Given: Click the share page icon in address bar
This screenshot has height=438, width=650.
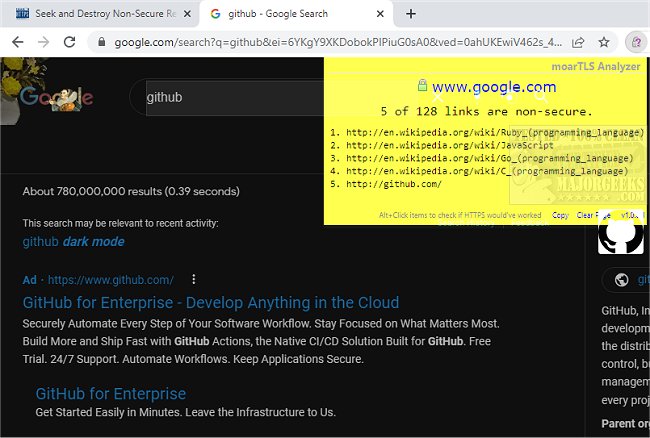Looking at the screenshot, I should click(x=578, y=43).
